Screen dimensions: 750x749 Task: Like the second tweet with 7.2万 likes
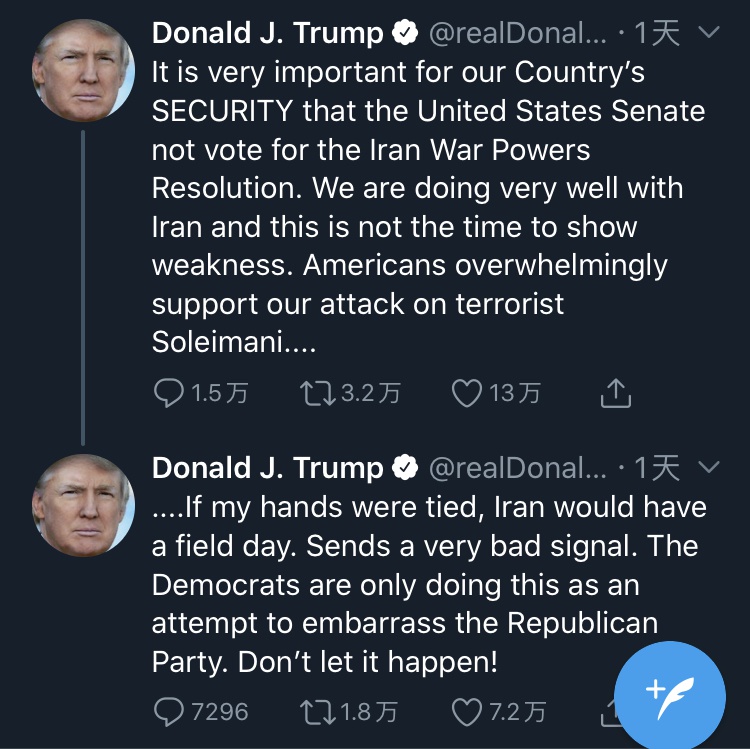coord(467,712)
